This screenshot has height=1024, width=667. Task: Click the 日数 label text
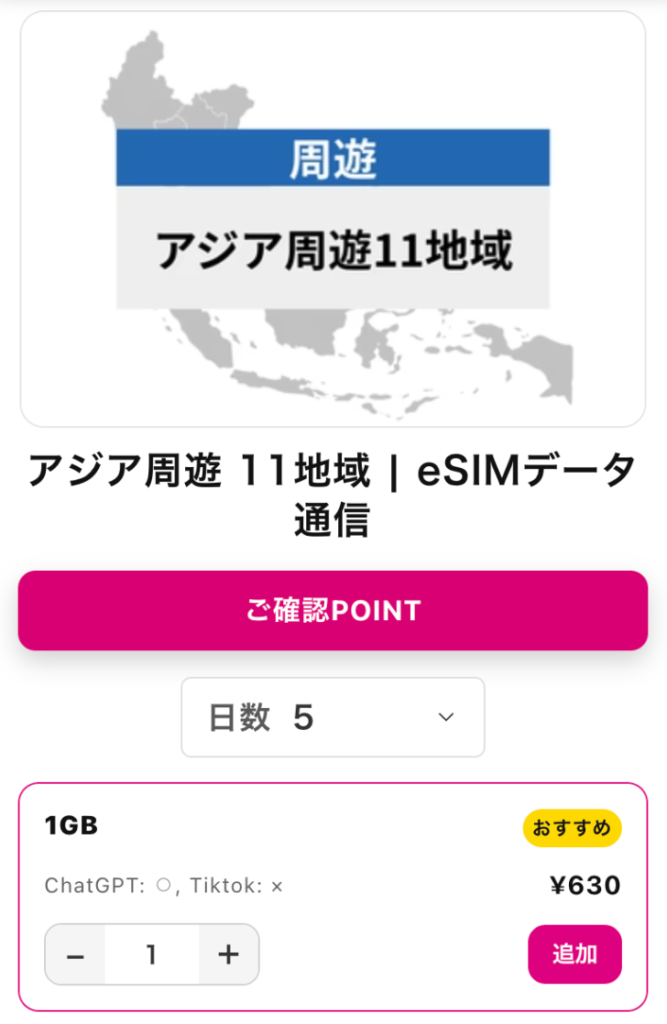pyautogui.click(x=239, y=717)
